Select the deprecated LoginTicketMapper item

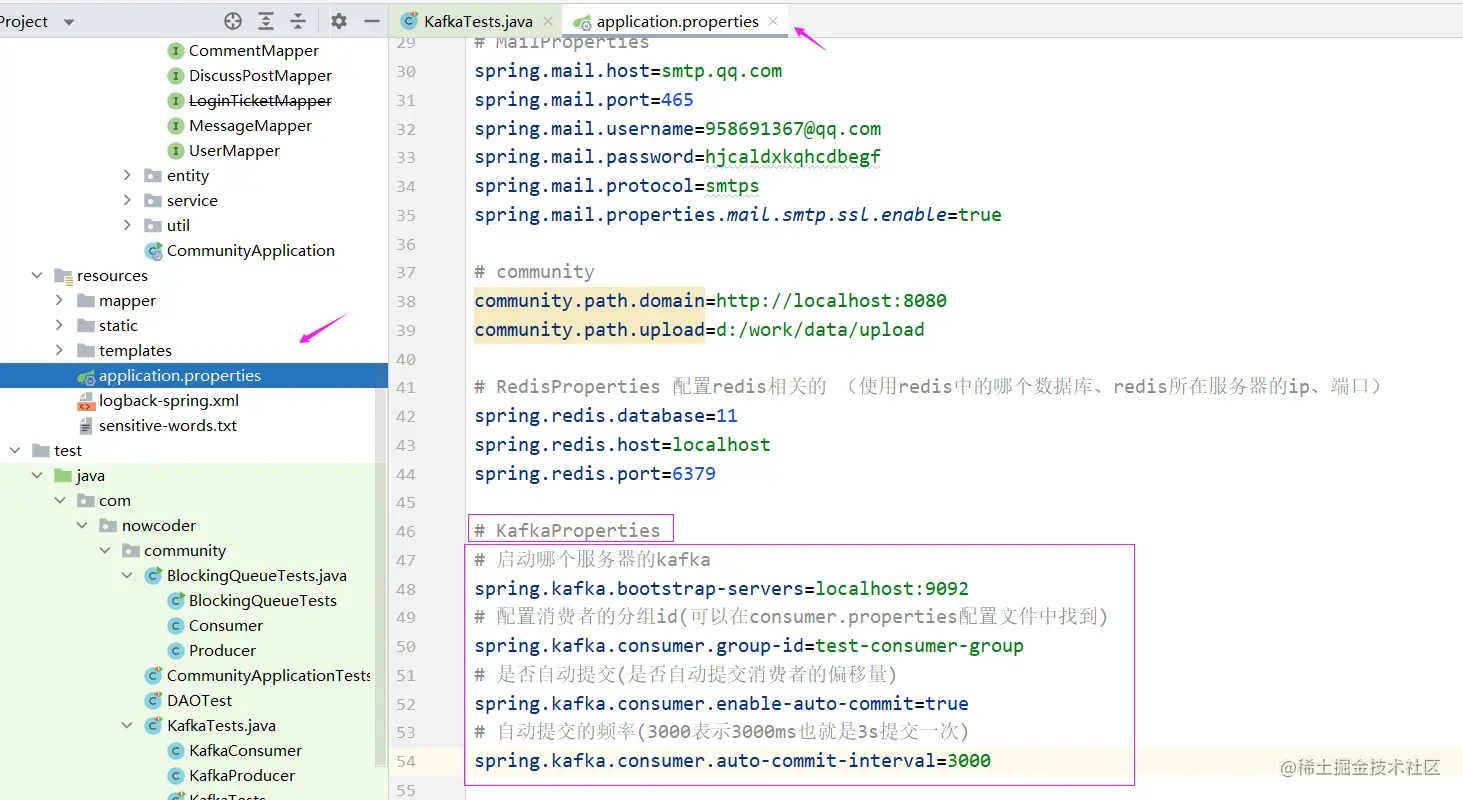[x=260, y=101]
